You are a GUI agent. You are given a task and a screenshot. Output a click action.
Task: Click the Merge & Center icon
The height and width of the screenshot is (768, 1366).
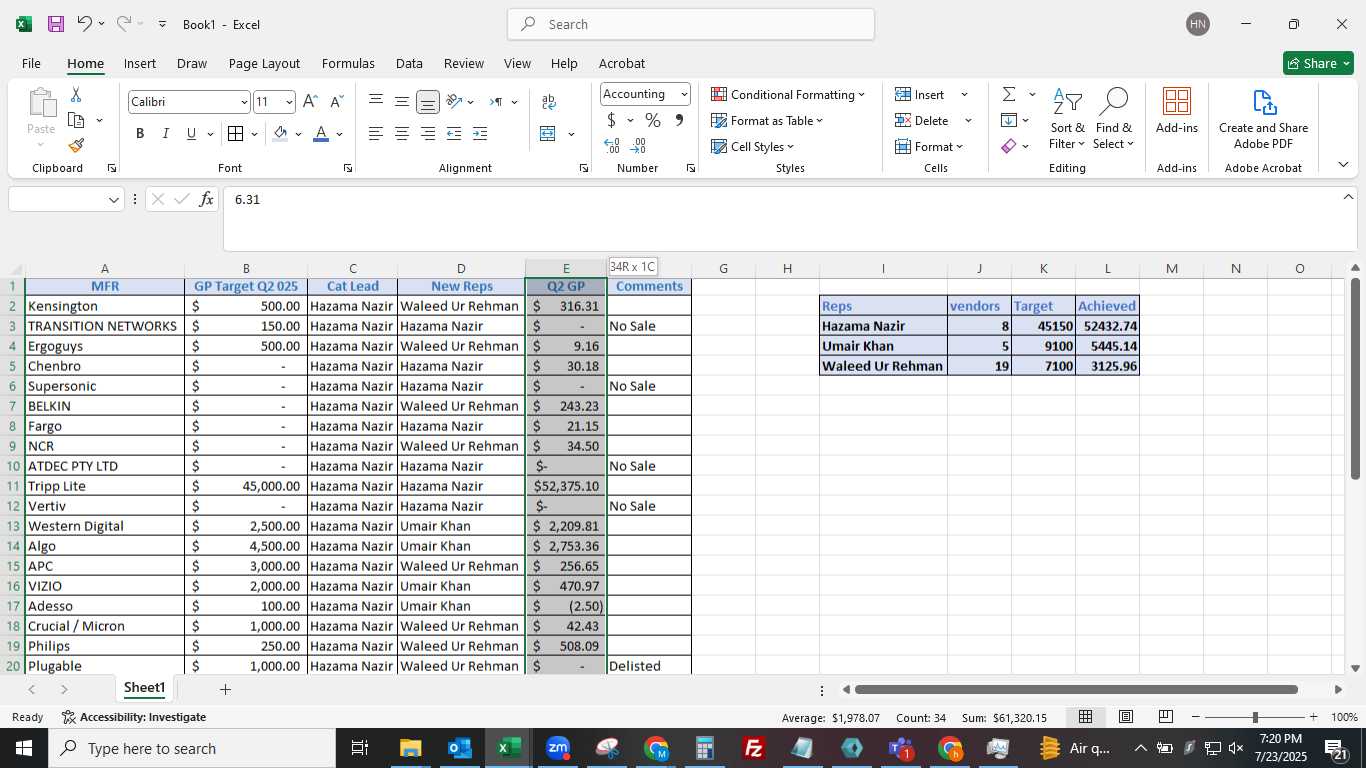548,134
